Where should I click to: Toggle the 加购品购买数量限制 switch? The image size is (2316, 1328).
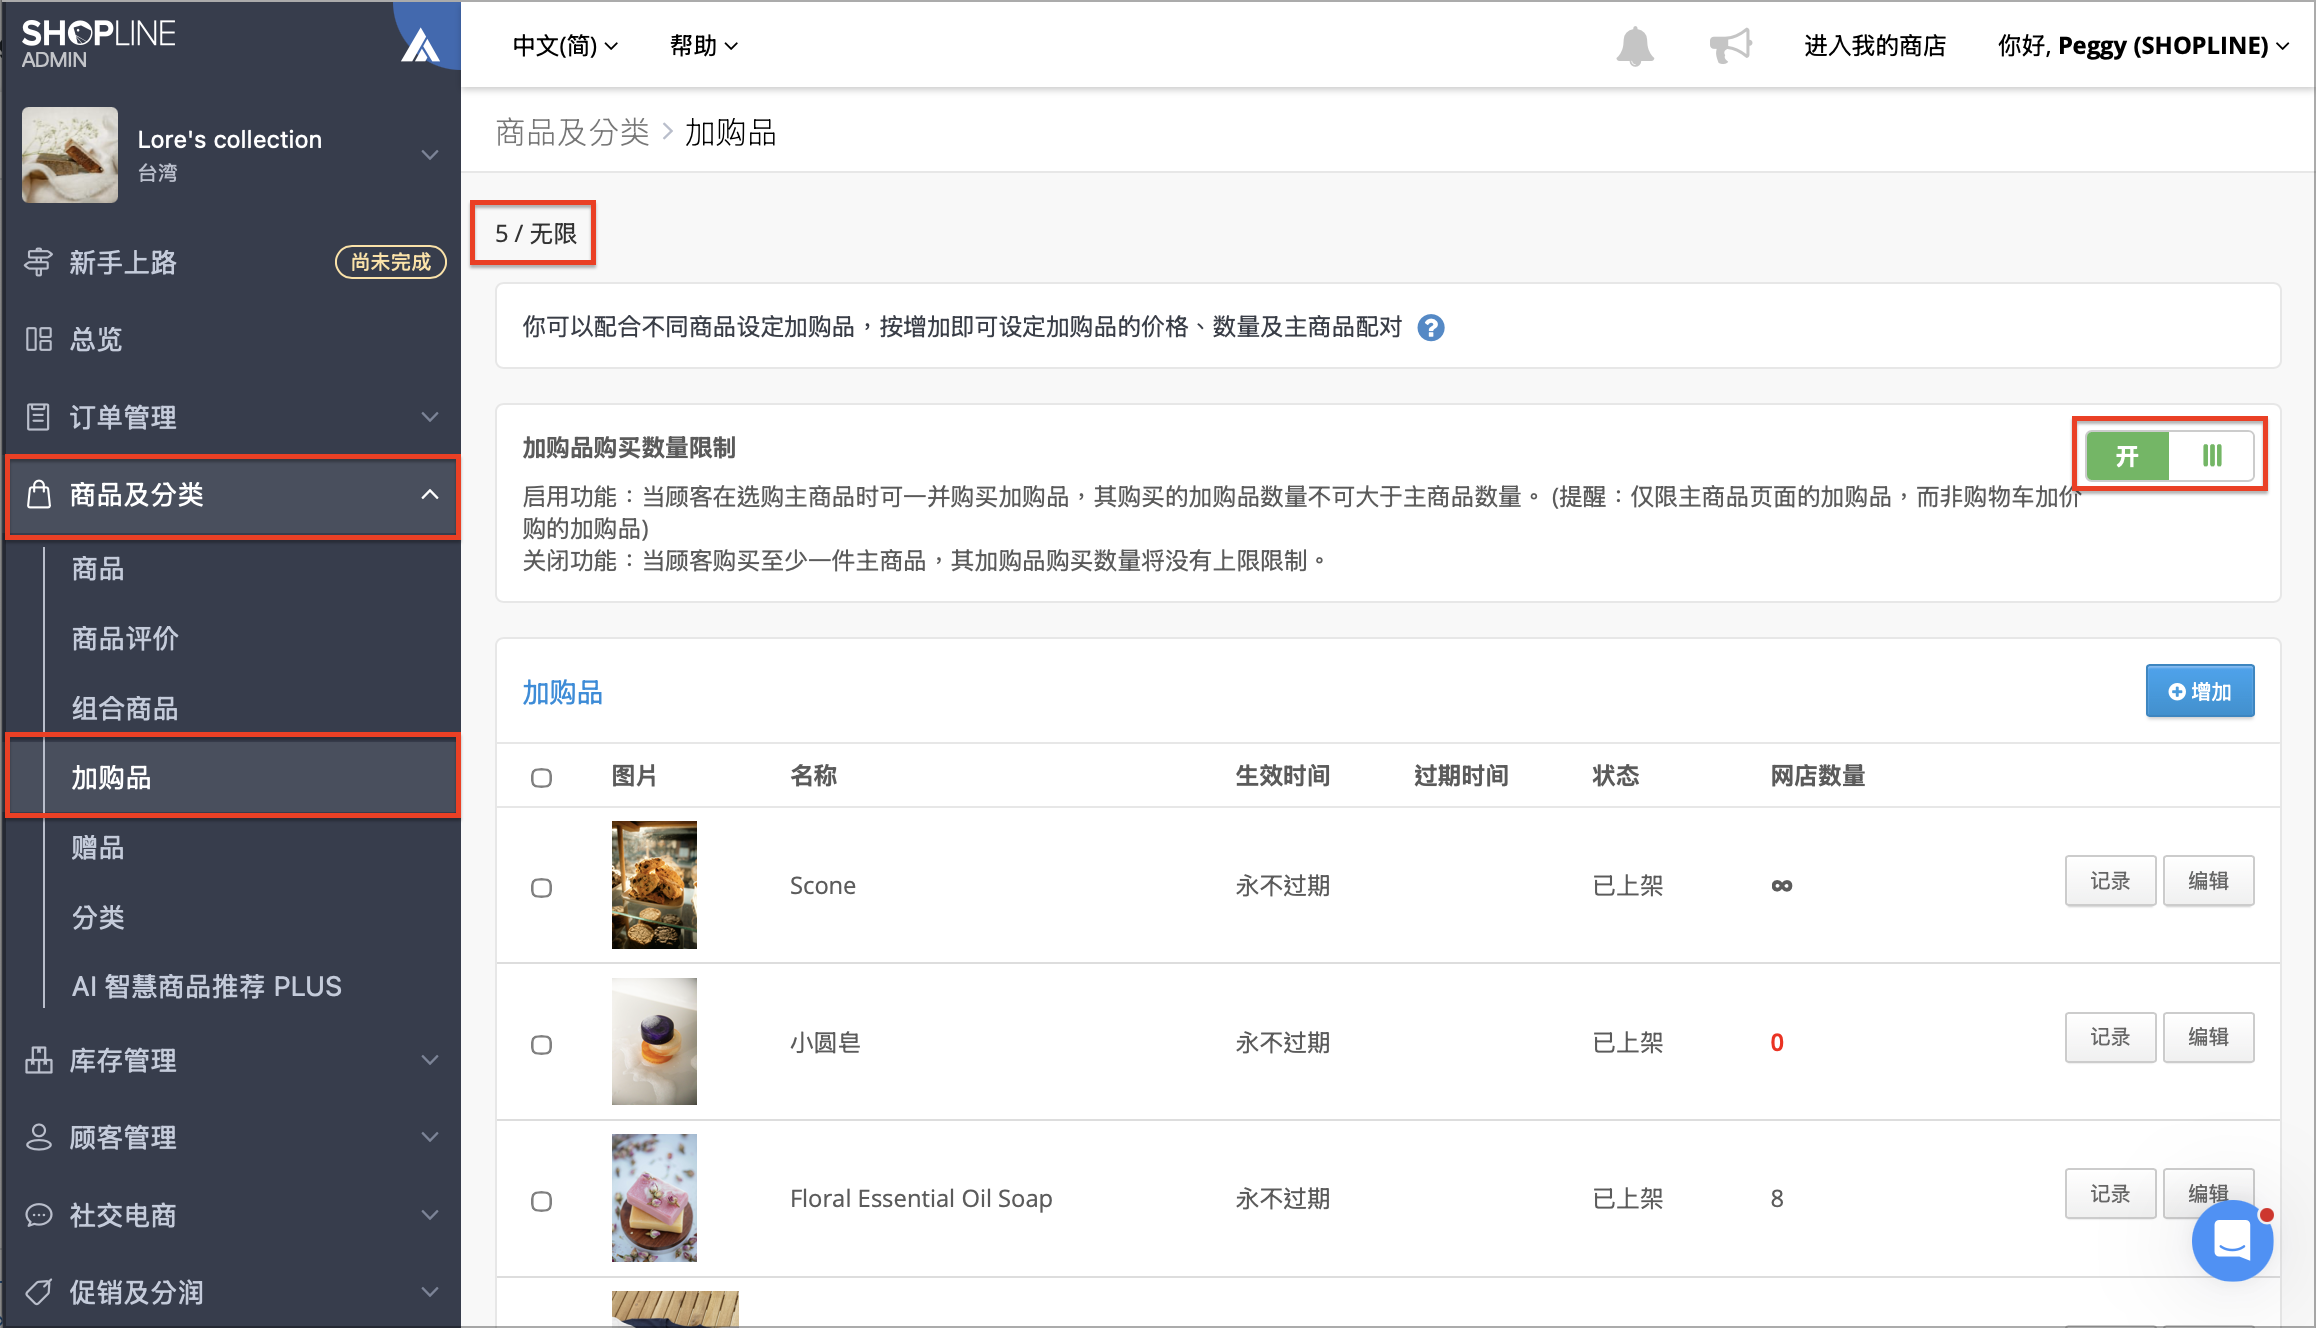[x=2169, y=456]
